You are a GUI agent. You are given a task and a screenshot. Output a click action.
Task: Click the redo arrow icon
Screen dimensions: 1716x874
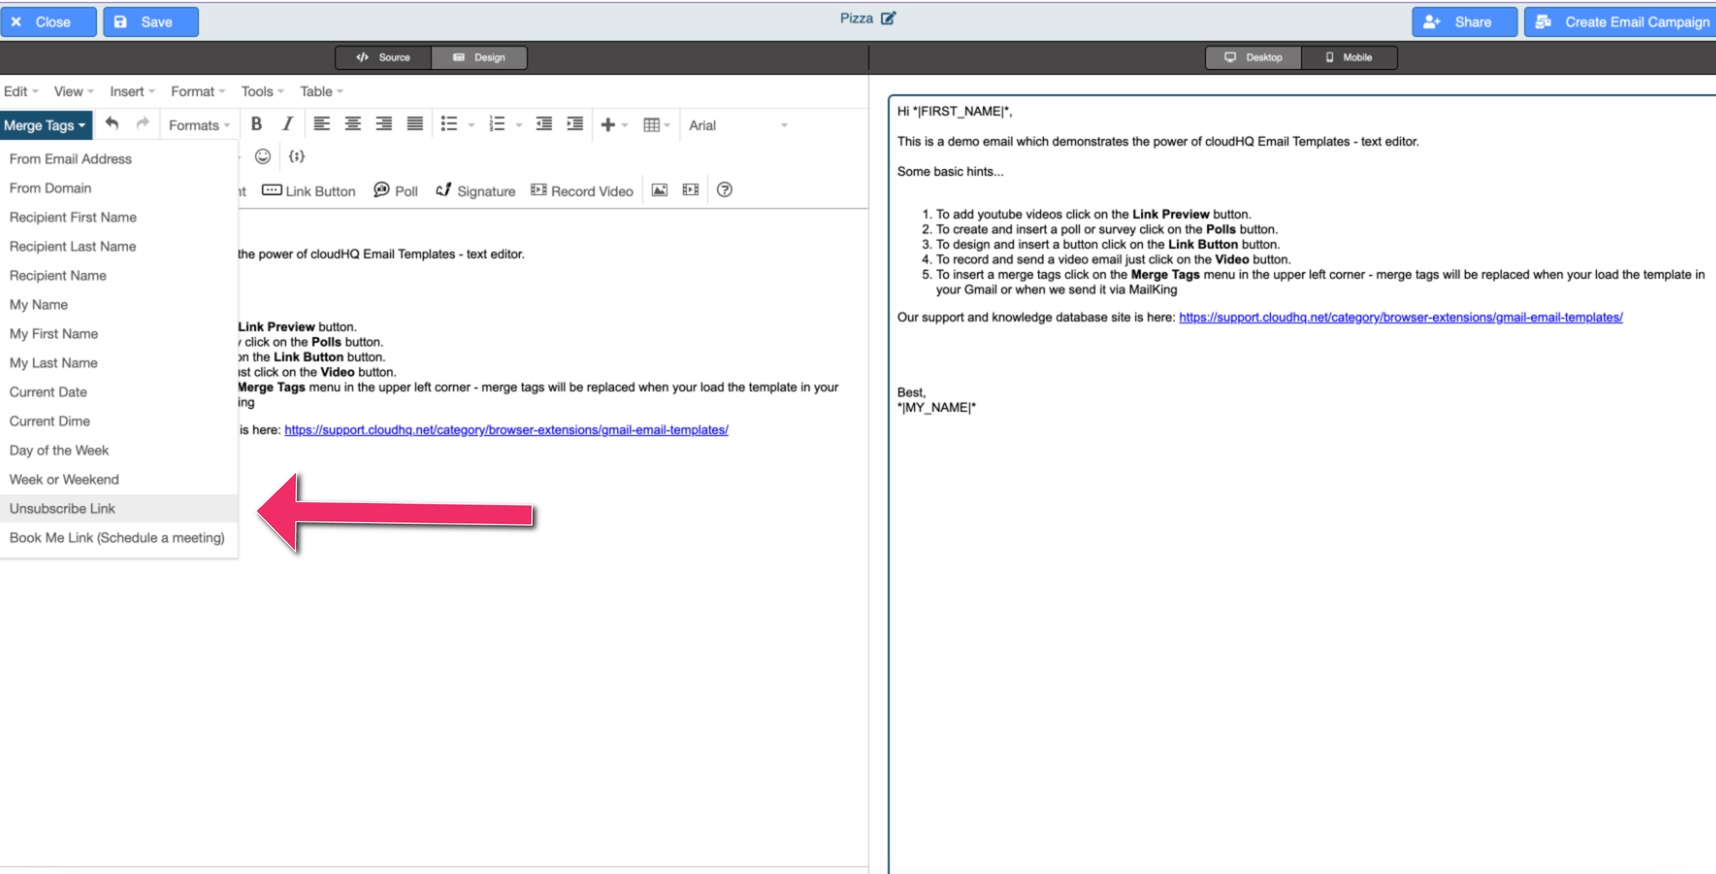[x=142, y=124]
